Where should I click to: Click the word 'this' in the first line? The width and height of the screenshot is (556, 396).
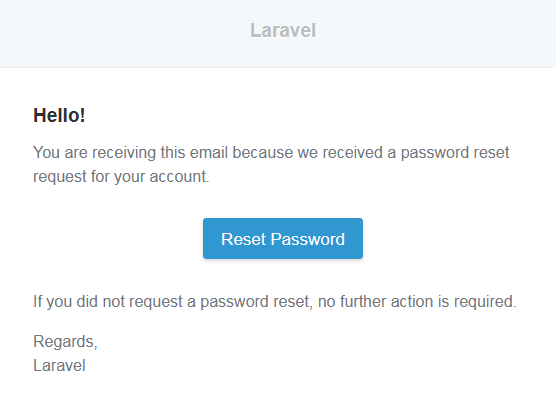(x=173, y=152)
